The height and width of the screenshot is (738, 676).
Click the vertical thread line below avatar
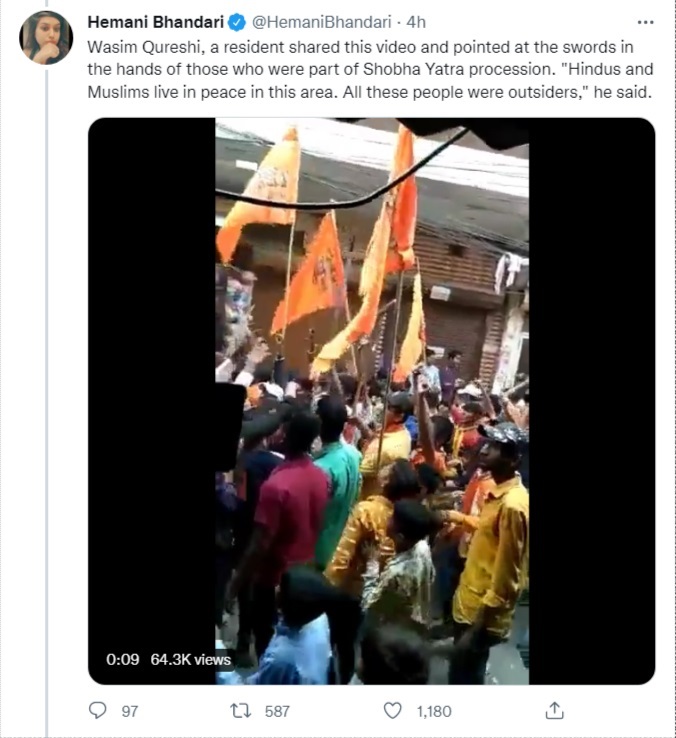tap(47, 400)
